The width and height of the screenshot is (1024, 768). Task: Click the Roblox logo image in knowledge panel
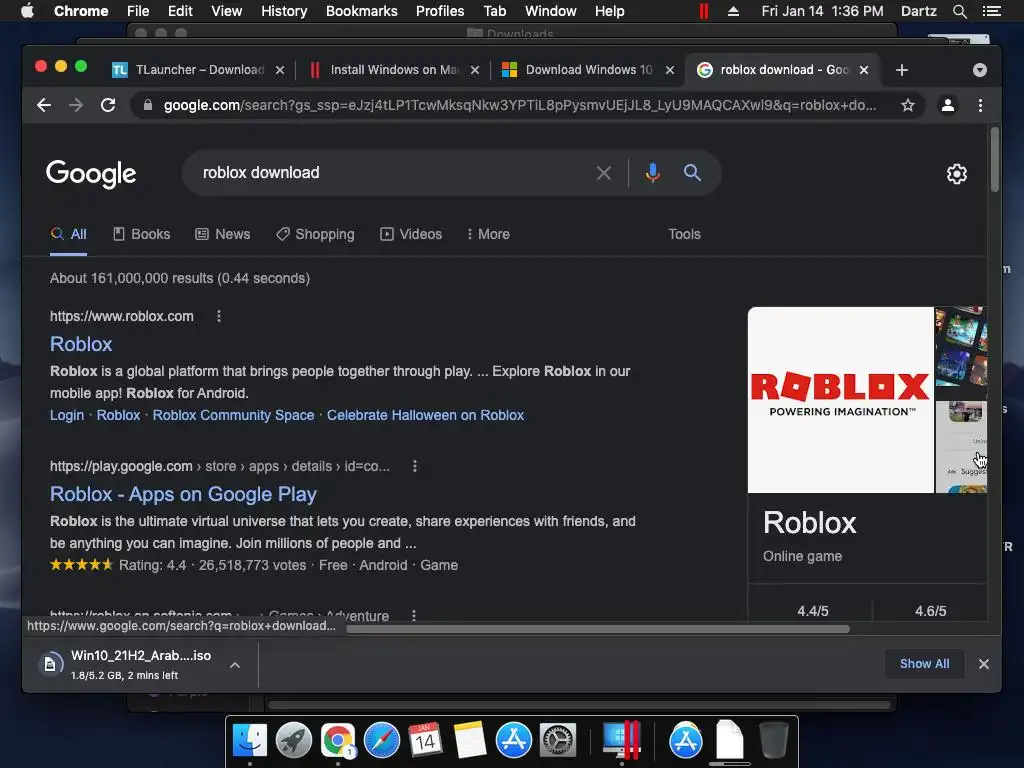click(840, 400)
